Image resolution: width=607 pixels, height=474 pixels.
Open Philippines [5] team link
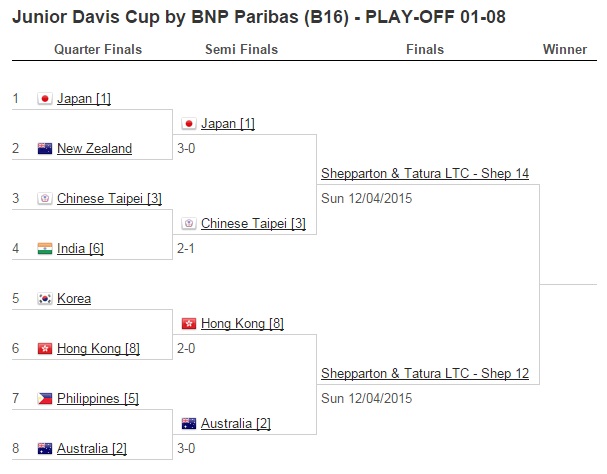click(x=98, y=398)
